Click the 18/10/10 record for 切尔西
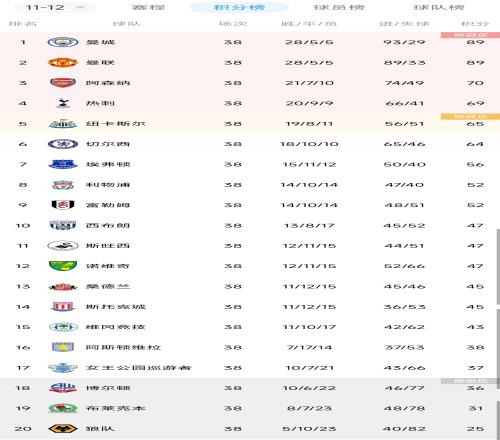This screenshot has width=500, height=440. click(309, 144)
